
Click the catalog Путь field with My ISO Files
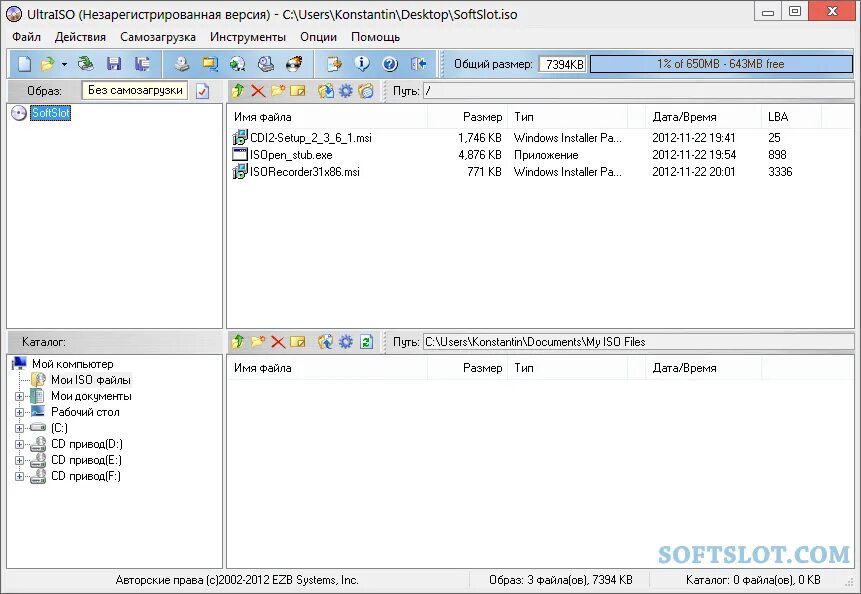point(638,341)
